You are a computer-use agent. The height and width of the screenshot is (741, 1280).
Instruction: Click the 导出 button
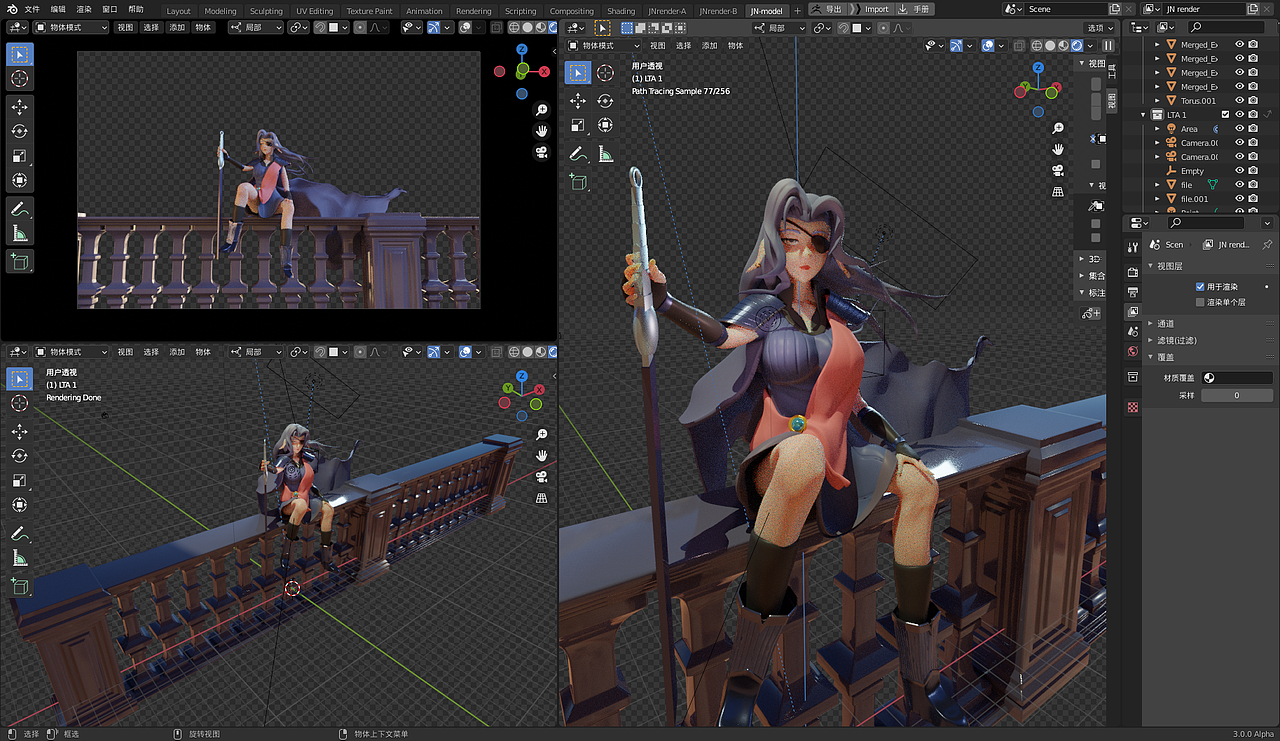(x=828, y=9)
